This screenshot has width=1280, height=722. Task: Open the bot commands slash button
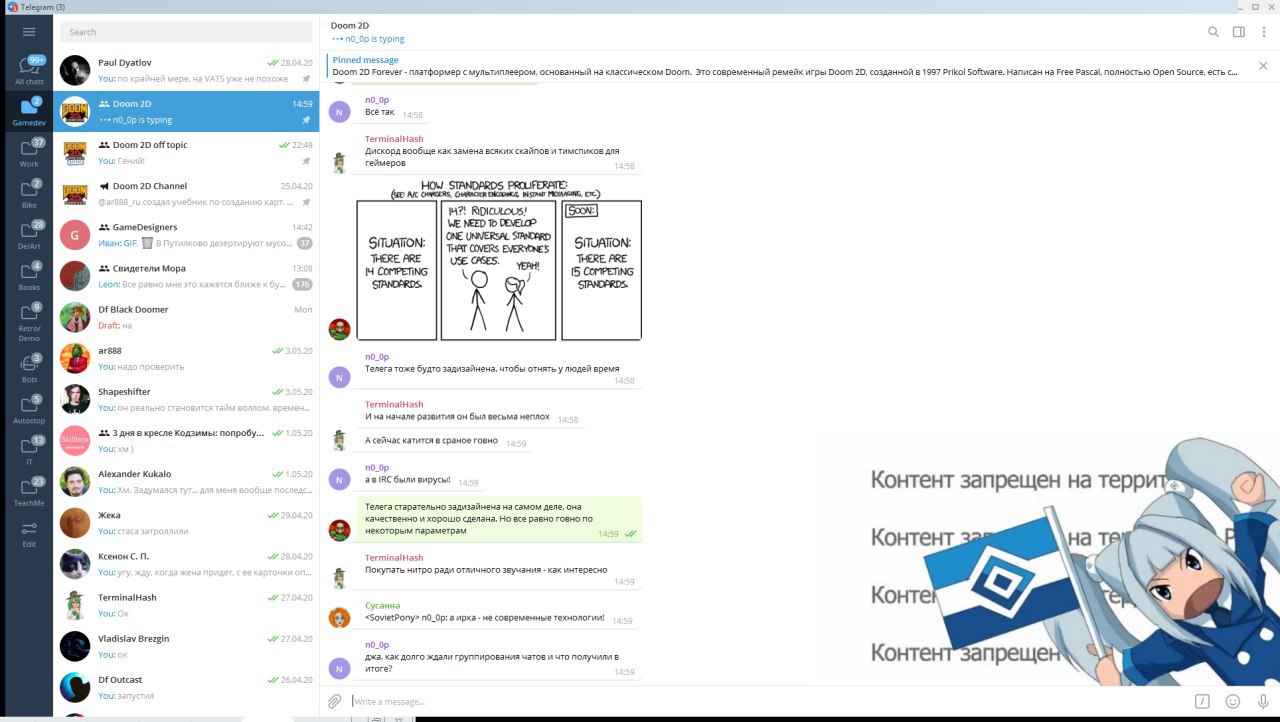pyautogui.click(x=1203, y=701)
